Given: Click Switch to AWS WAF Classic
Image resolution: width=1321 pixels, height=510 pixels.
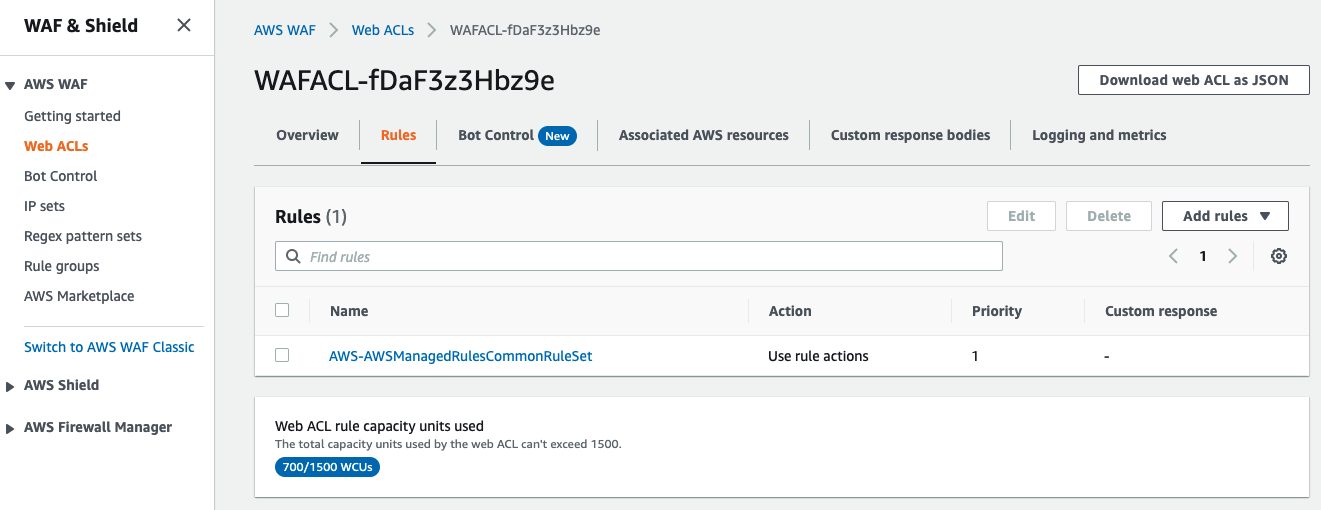Looking at the screenshot, I should point(109,347).
